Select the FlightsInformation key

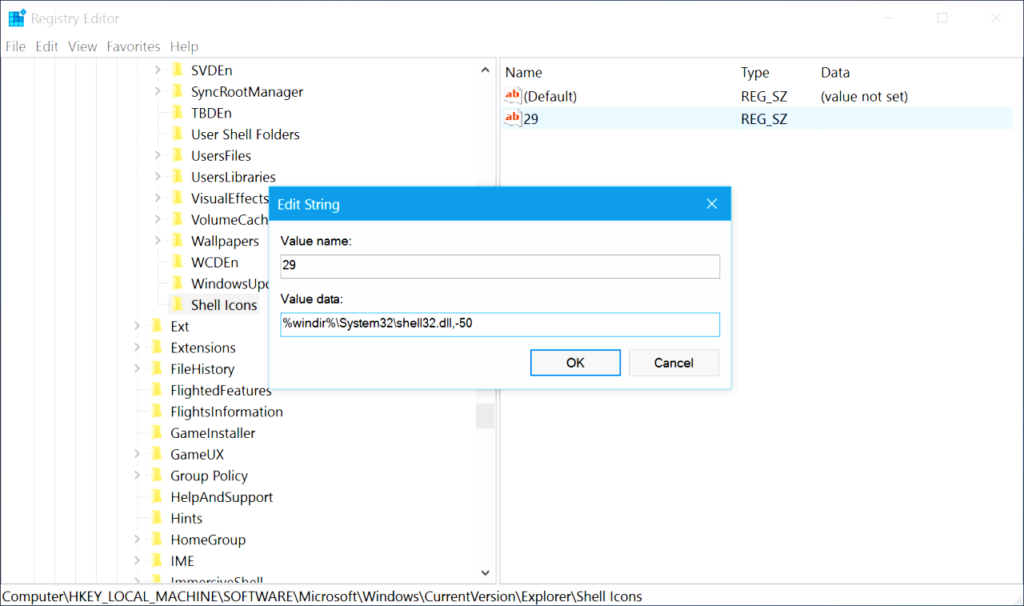227,411
